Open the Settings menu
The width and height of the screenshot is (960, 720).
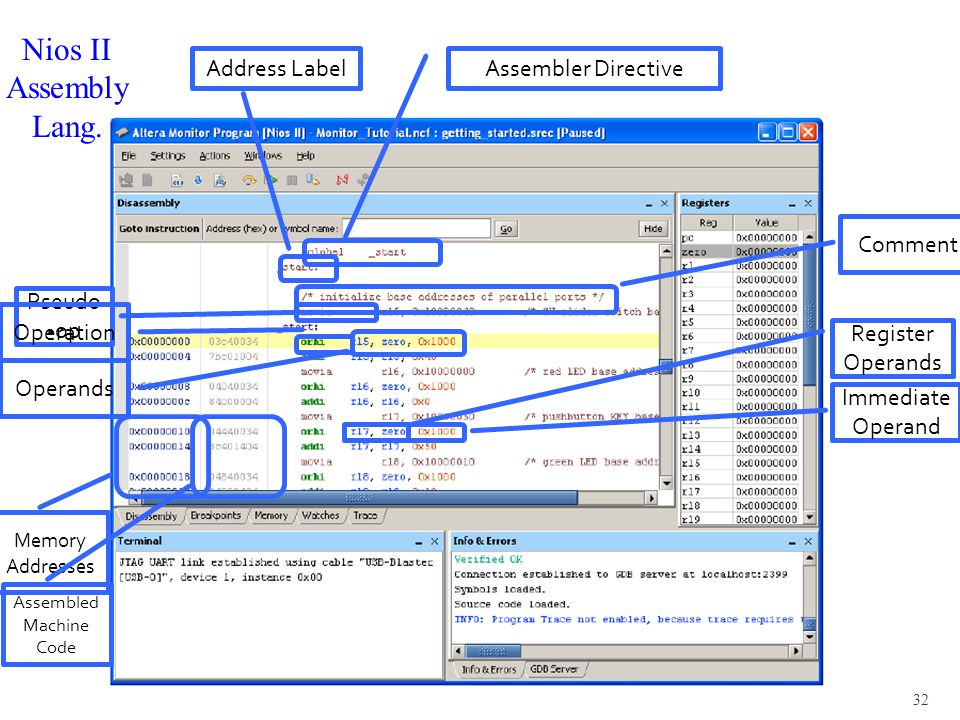pos(168,156)
